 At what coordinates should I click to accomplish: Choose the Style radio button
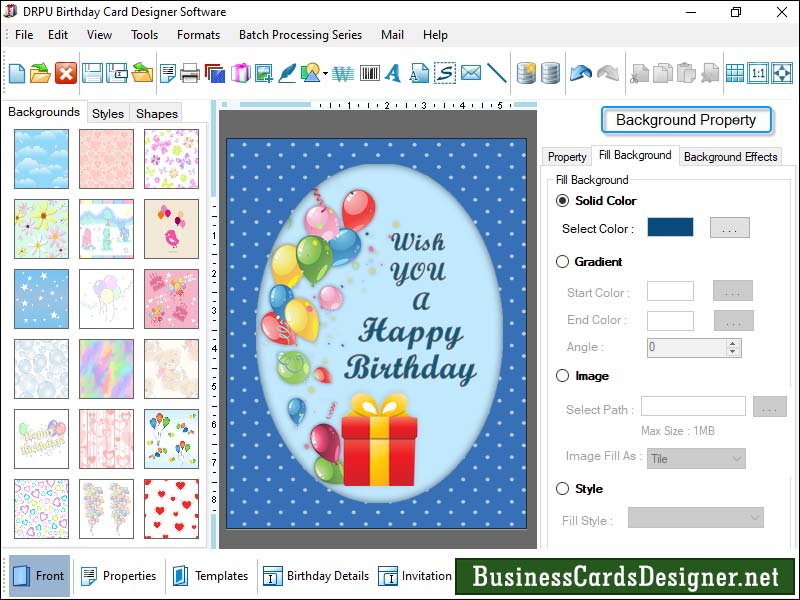[x=562, y=489]
